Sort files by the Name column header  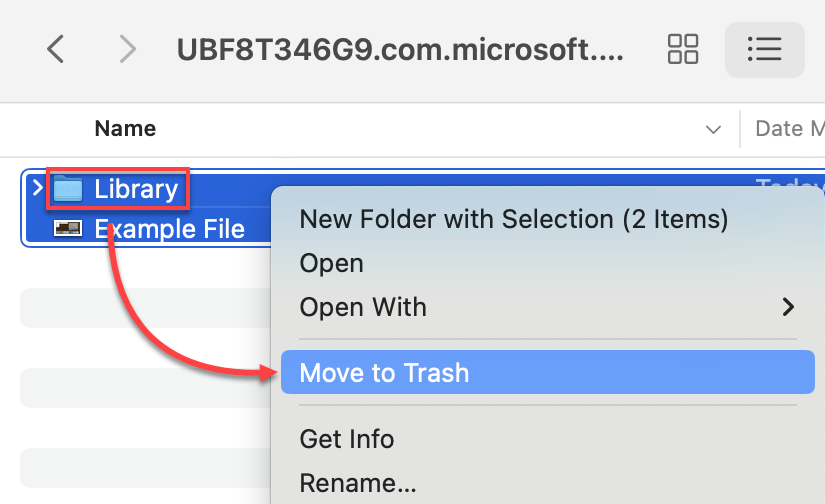point(125,128)
